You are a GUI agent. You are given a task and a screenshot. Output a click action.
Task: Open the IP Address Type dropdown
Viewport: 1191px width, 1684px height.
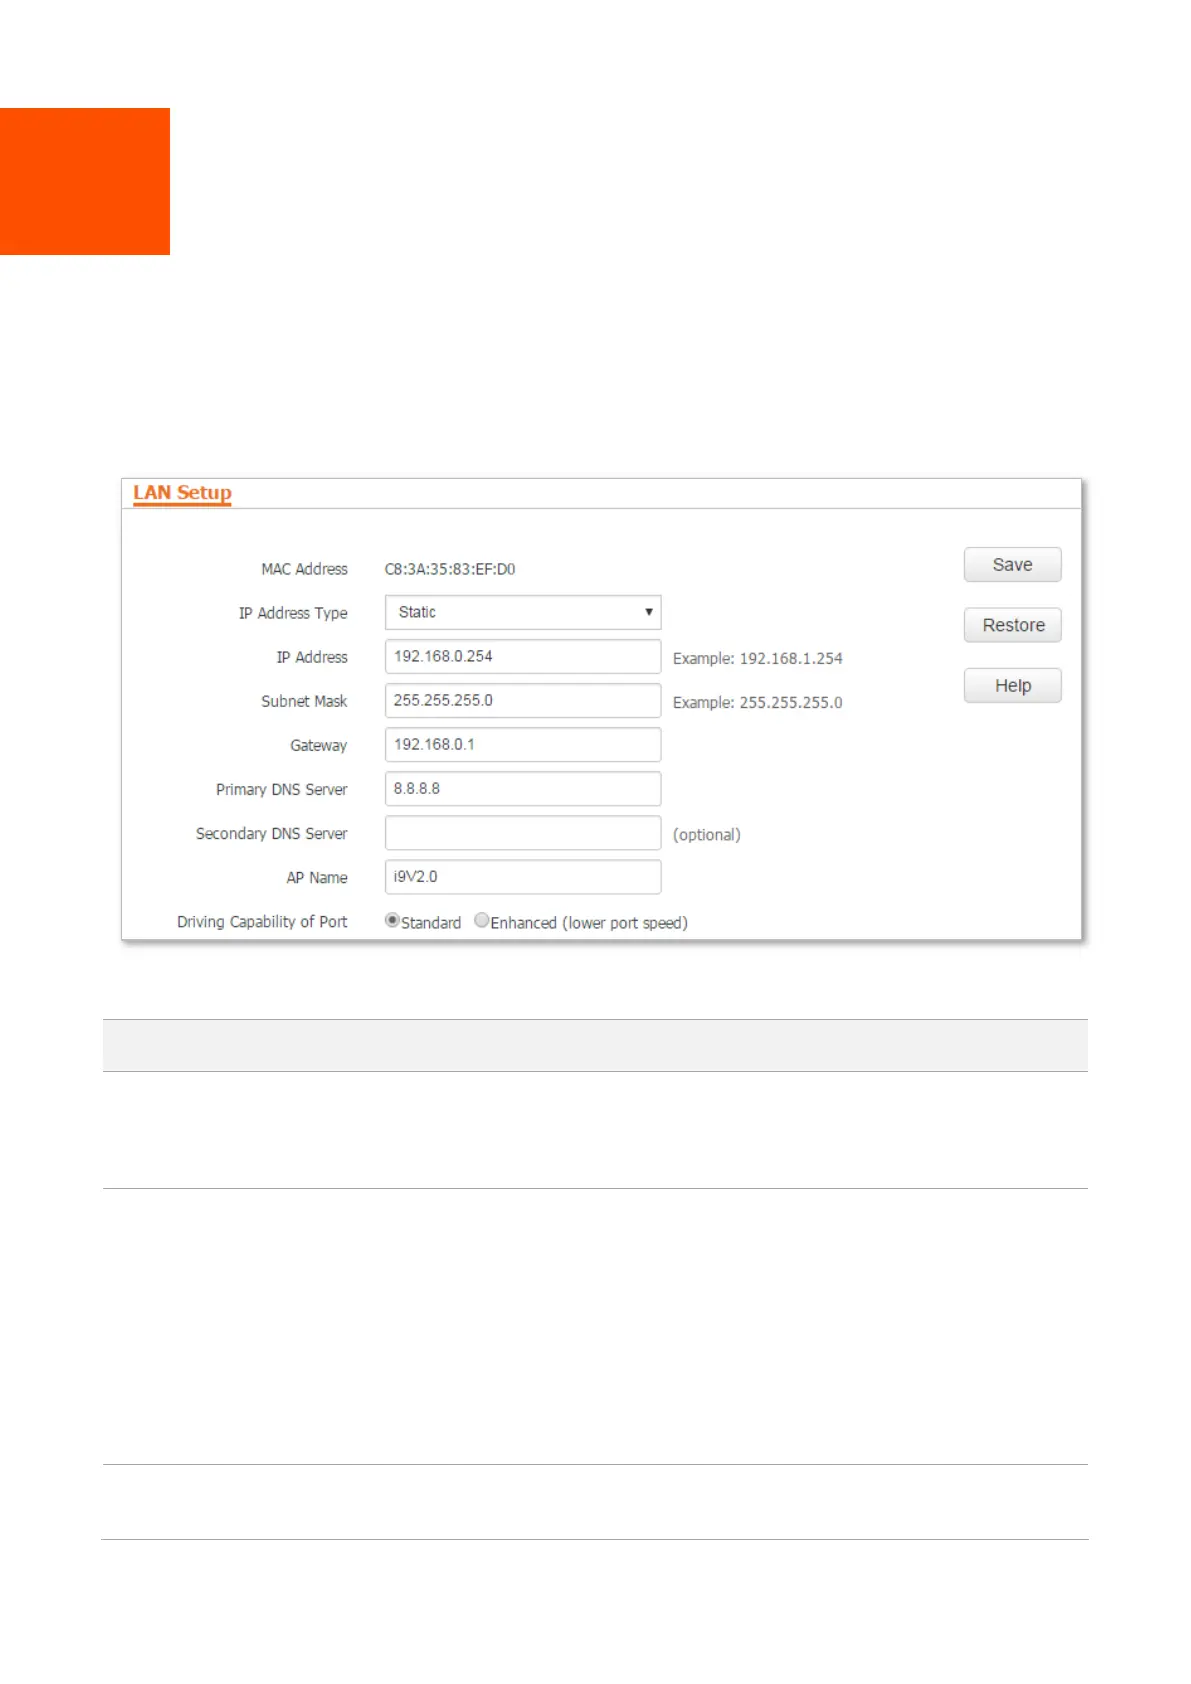point(523,612)
